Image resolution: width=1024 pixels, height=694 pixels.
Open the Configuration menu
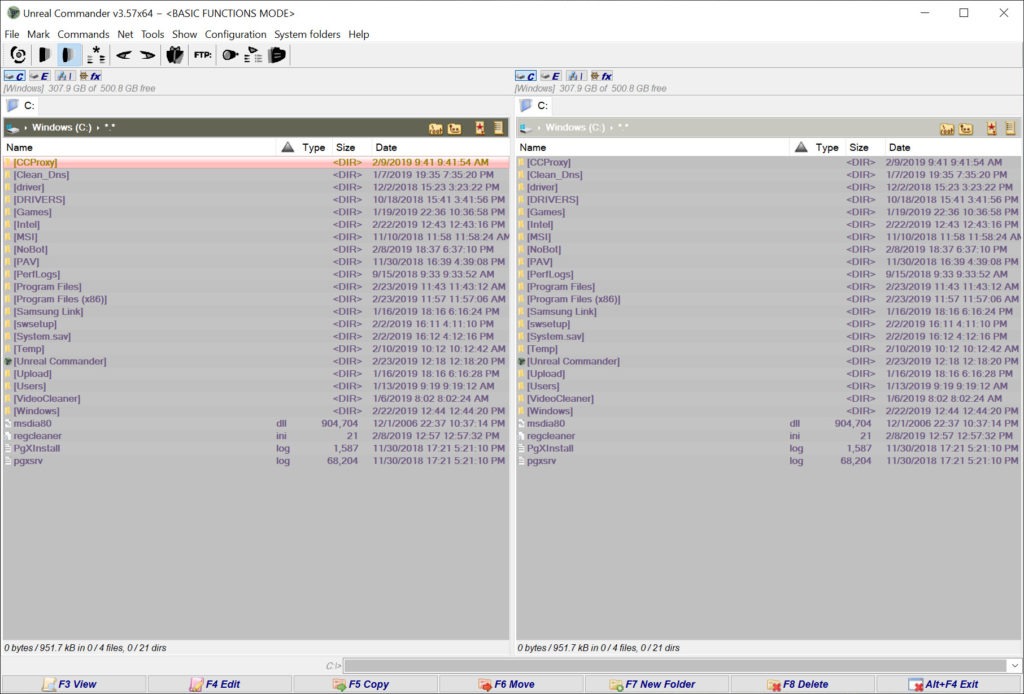tap(236, 34)
